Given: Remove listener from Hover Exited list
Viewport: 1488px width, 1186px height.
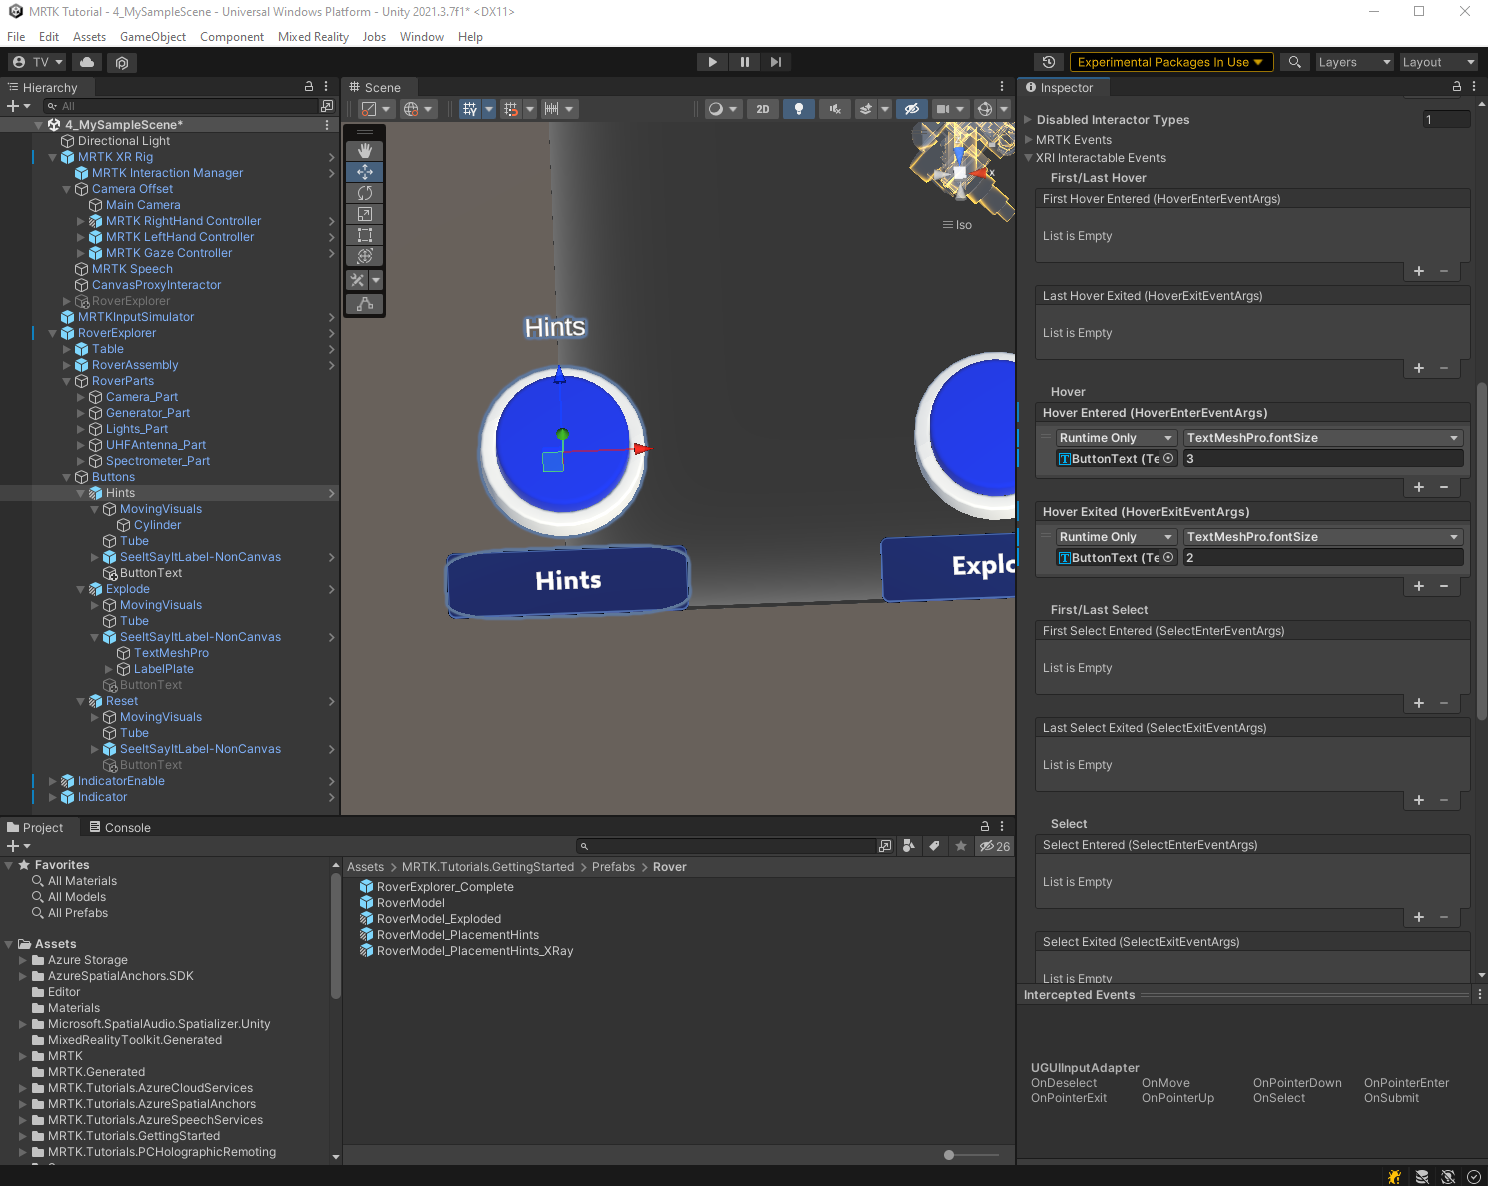Looking at the screenshot, I should pyautogui.click(x=1444, y=586).
